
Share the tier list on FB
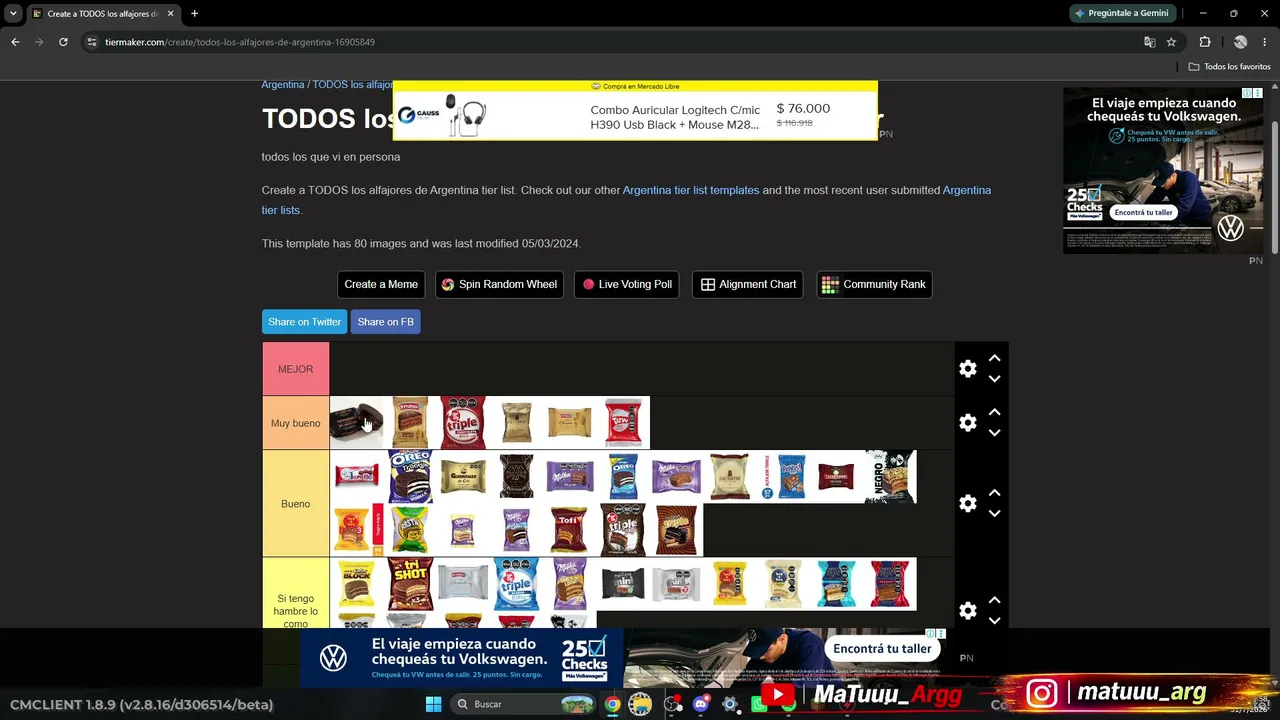point(385,322)
